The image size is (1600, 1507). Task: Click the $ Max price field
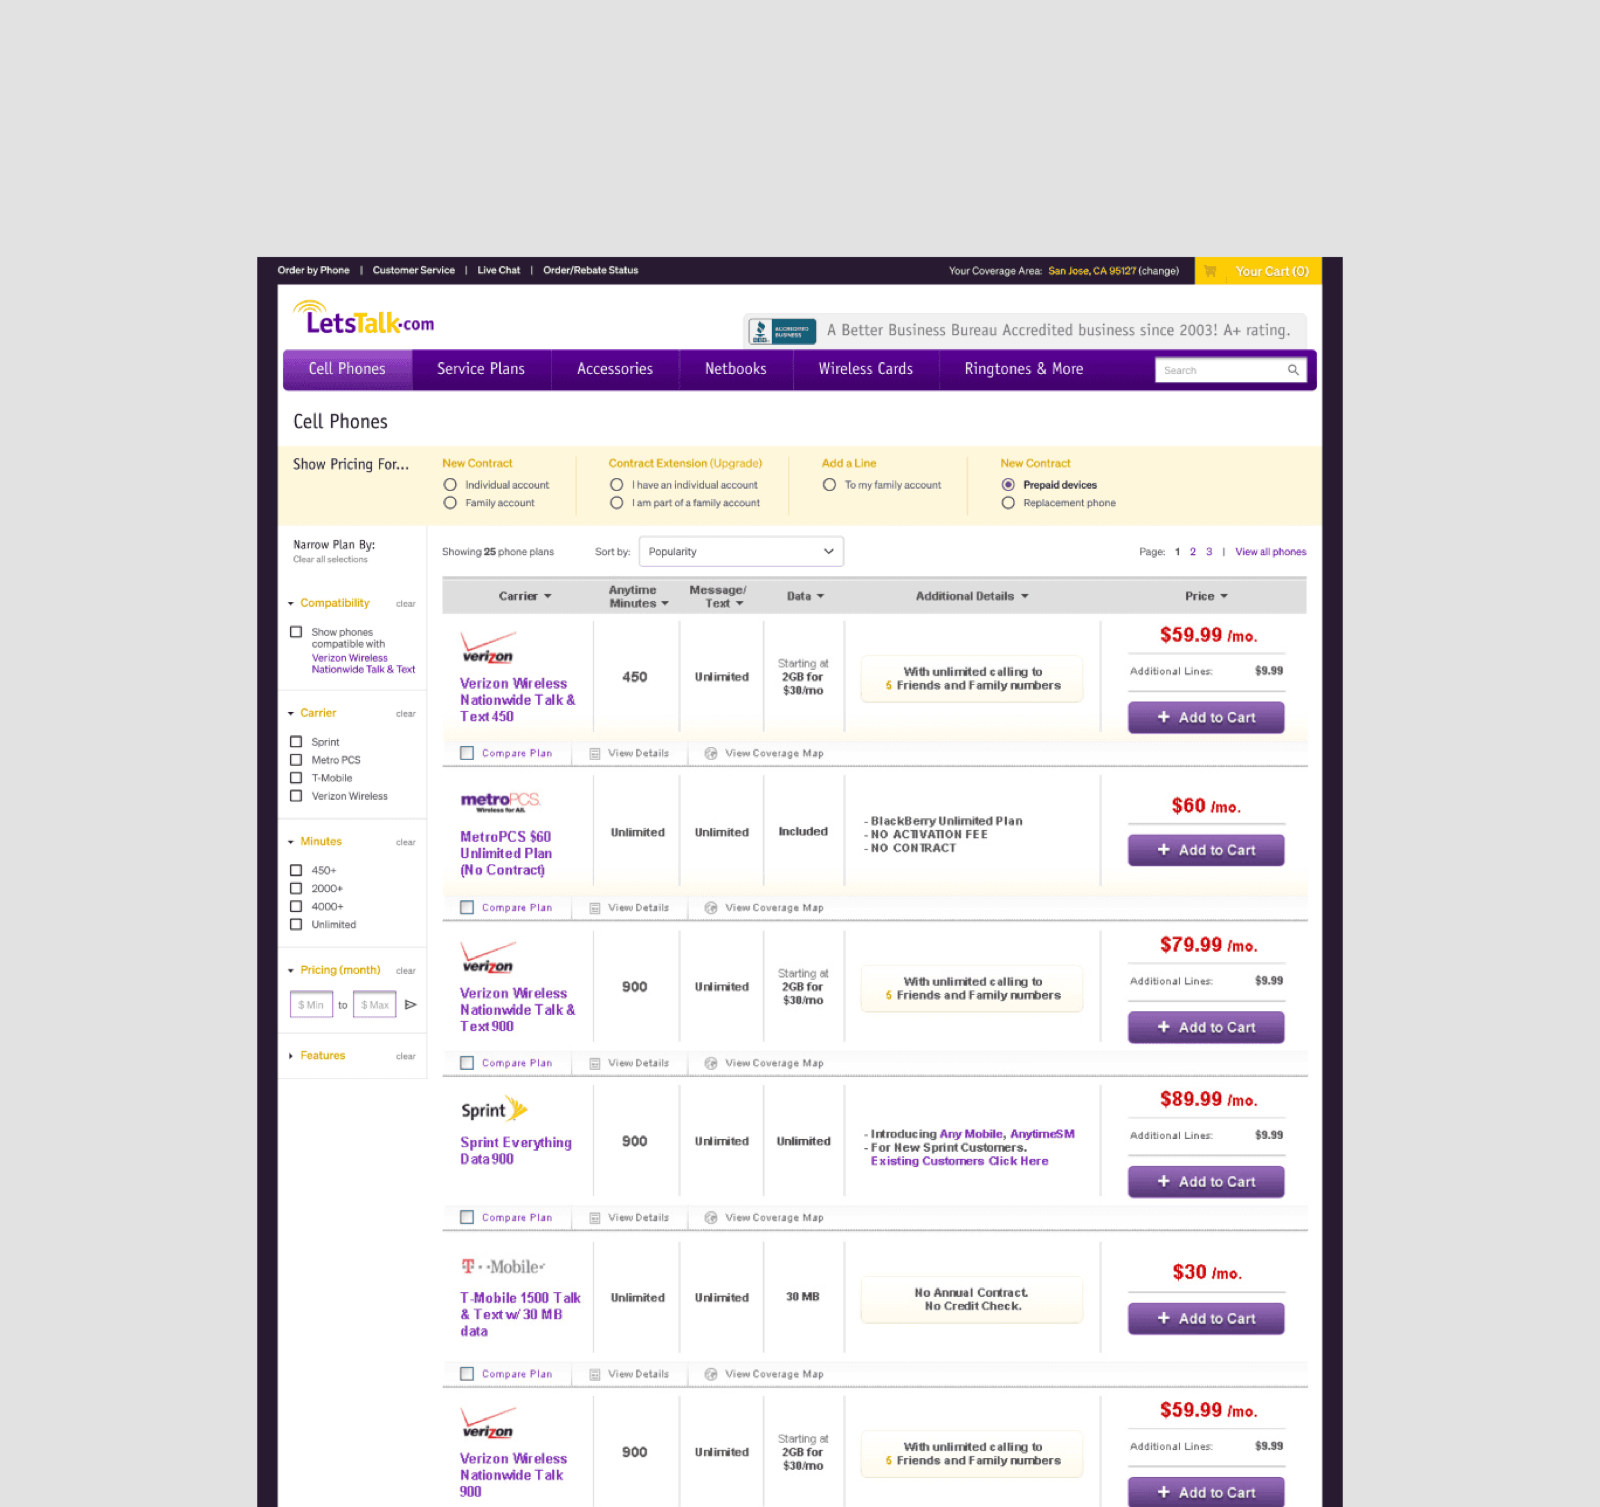coord(375,1005)
